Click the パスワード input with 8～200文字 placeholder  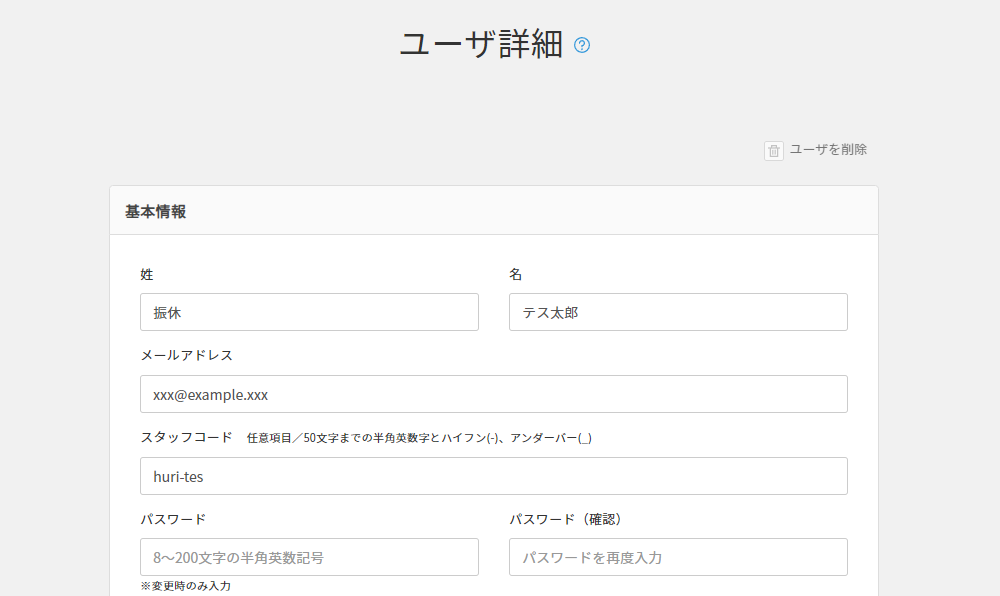tap(309, 557)
